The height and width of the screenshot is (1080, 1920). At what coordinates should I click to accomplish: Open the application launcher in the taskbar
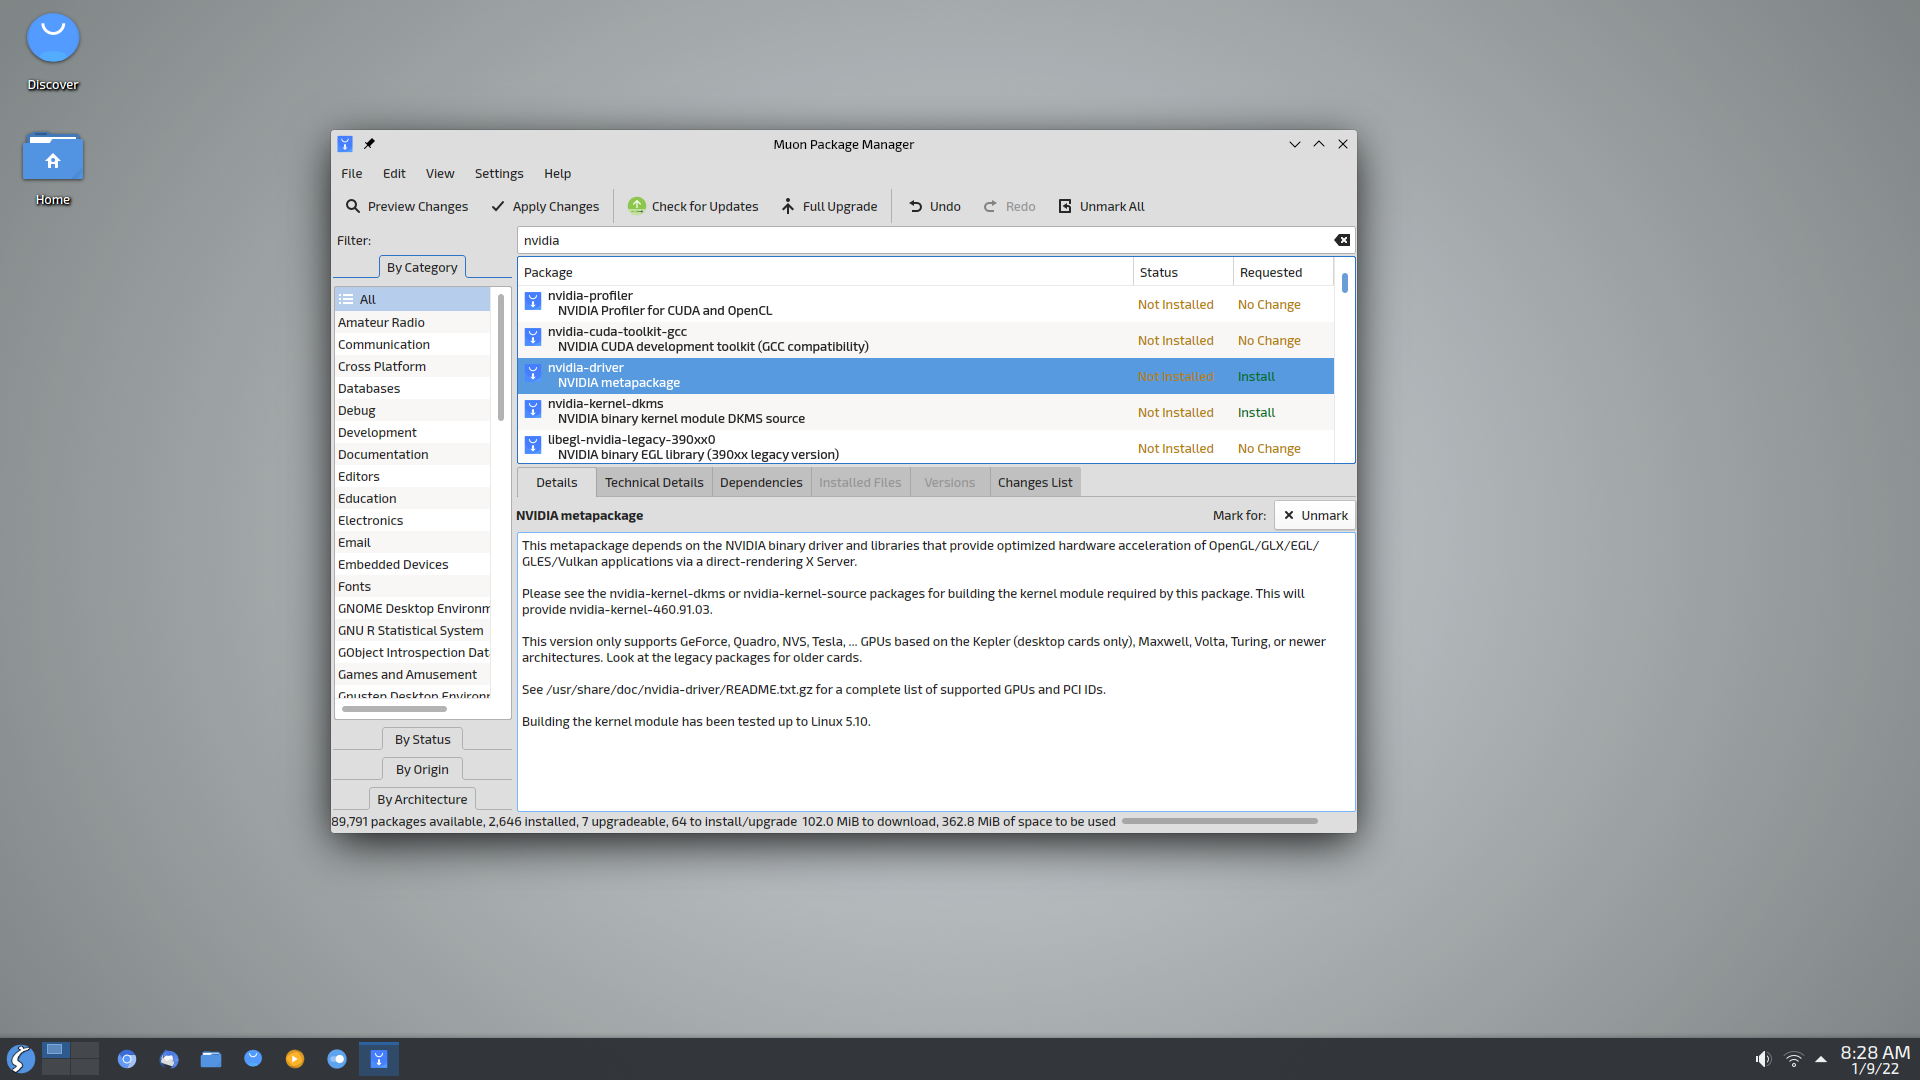21,1058
